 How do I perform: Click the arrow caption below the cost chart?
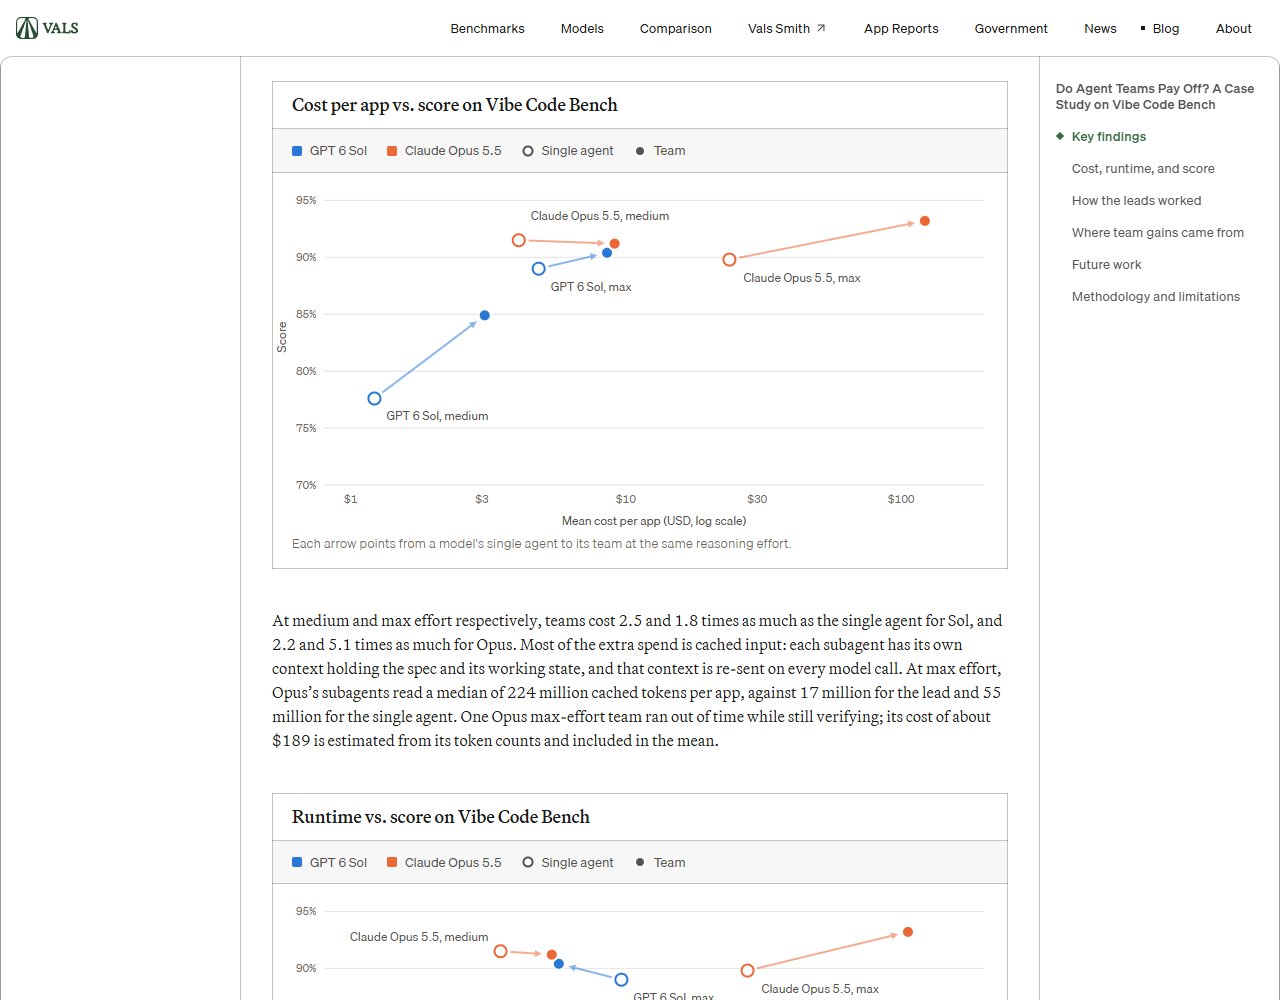pyautogui.click(x=541, y=544)
